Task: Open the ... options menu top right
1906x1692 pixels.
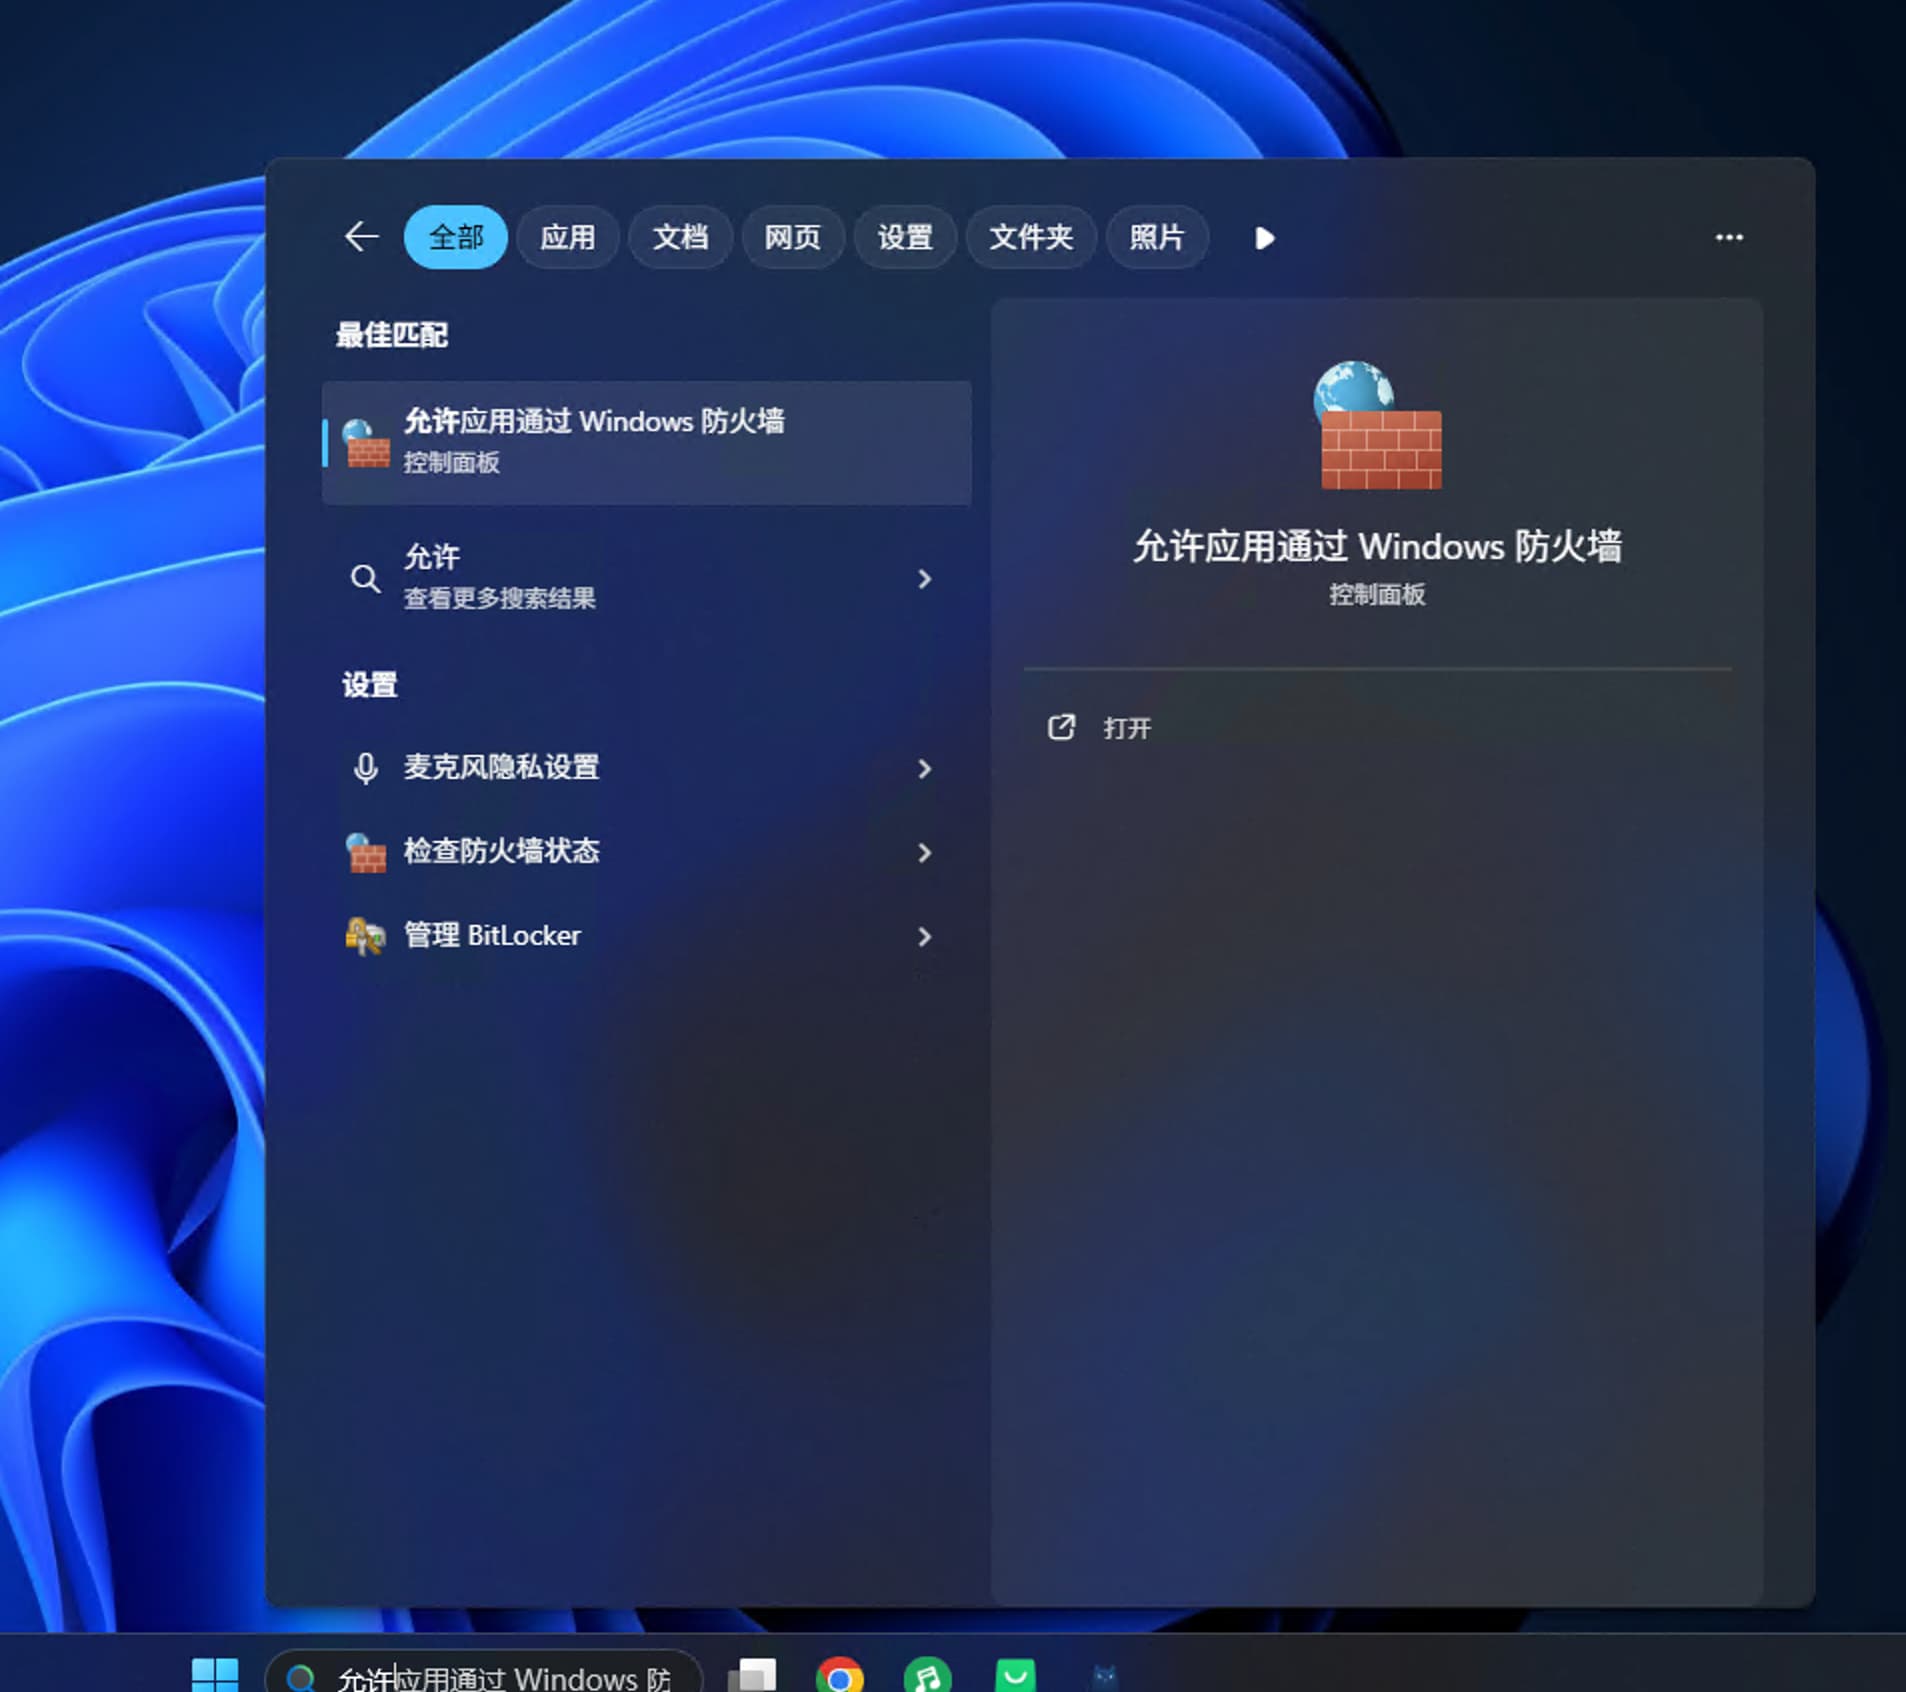Action: [x=1729, y=237]
